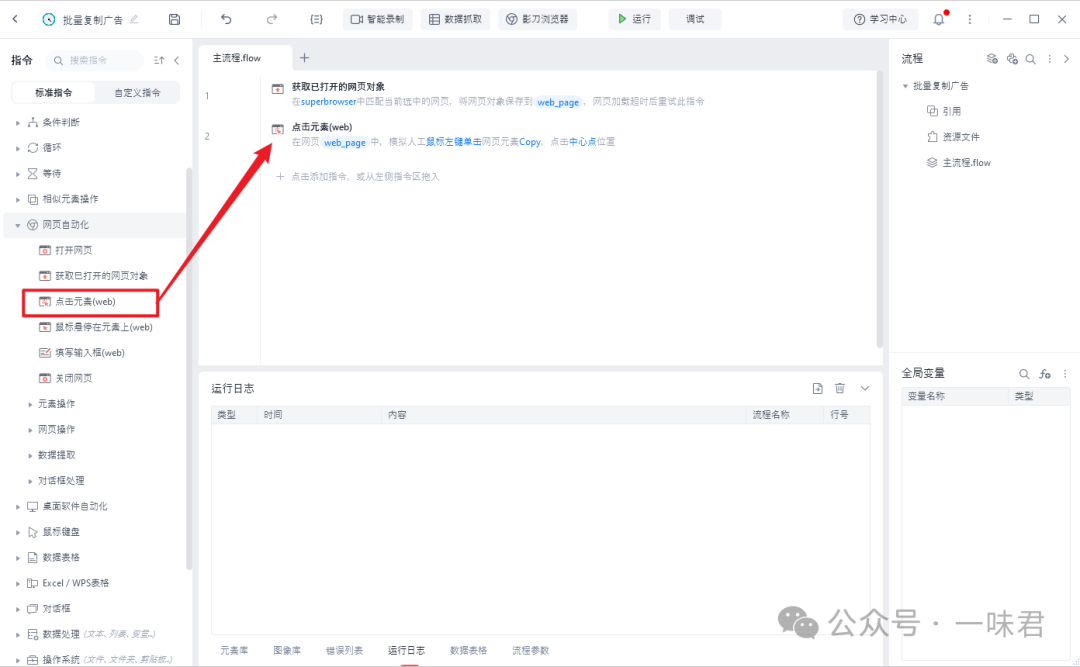Viewport: 1080px width, 667px height.
Task: Click the trash icon to clear run logs
Action: [x=840, y=387]
